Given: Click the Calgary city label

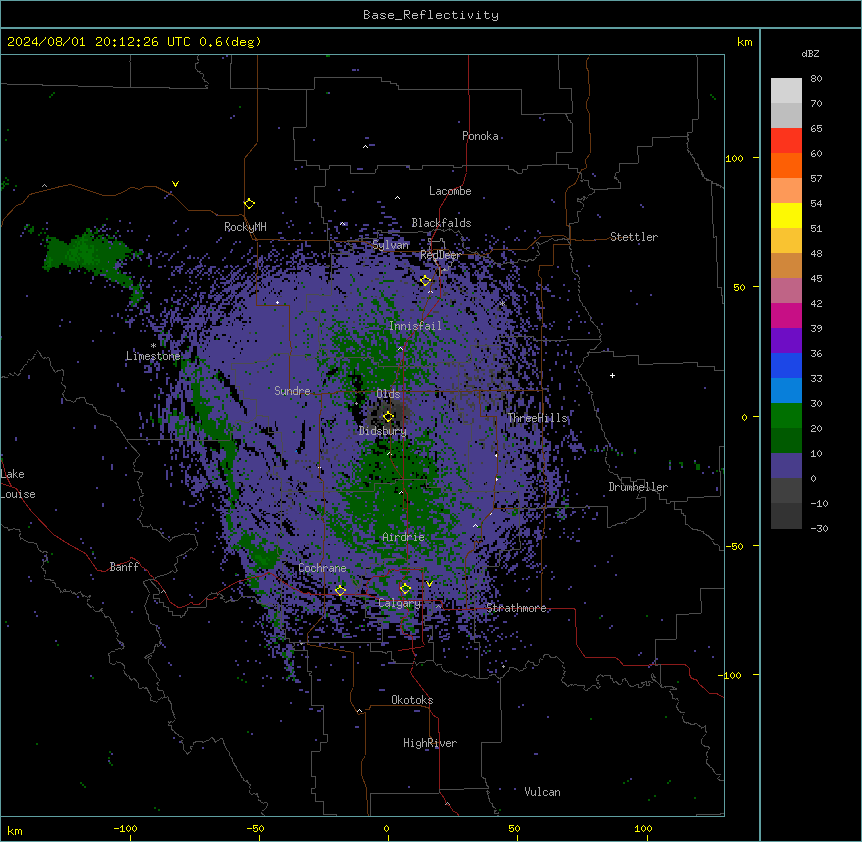Looking at the screenshot, I should point(399,603).
